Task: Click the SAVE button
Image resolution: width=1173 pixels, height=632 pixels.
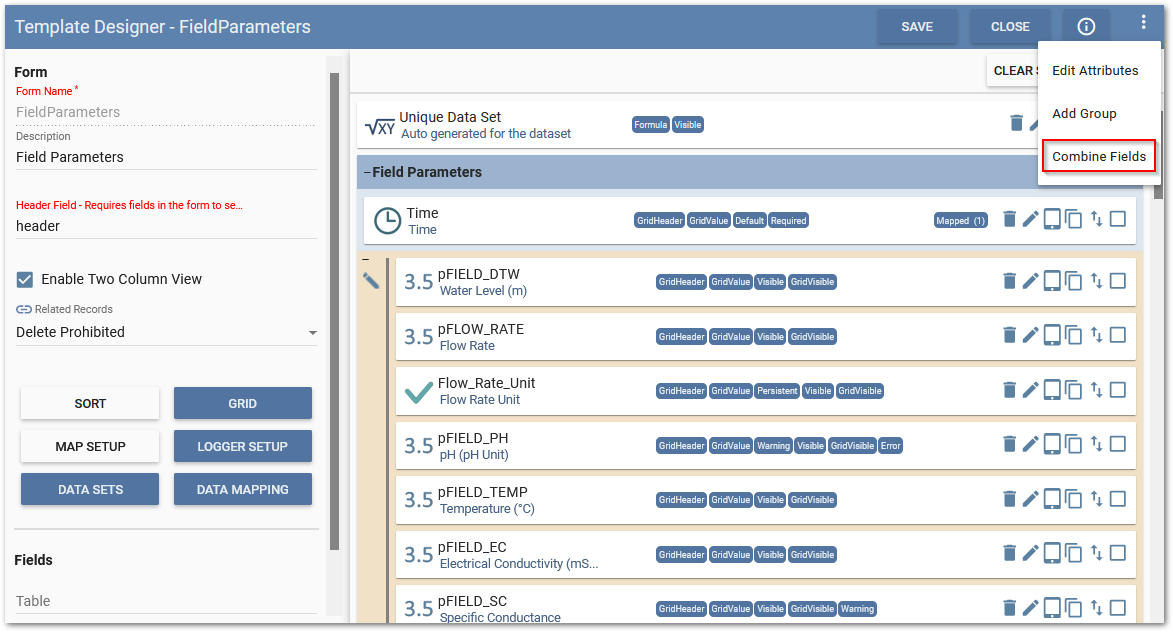Action: tap(917, 27)
